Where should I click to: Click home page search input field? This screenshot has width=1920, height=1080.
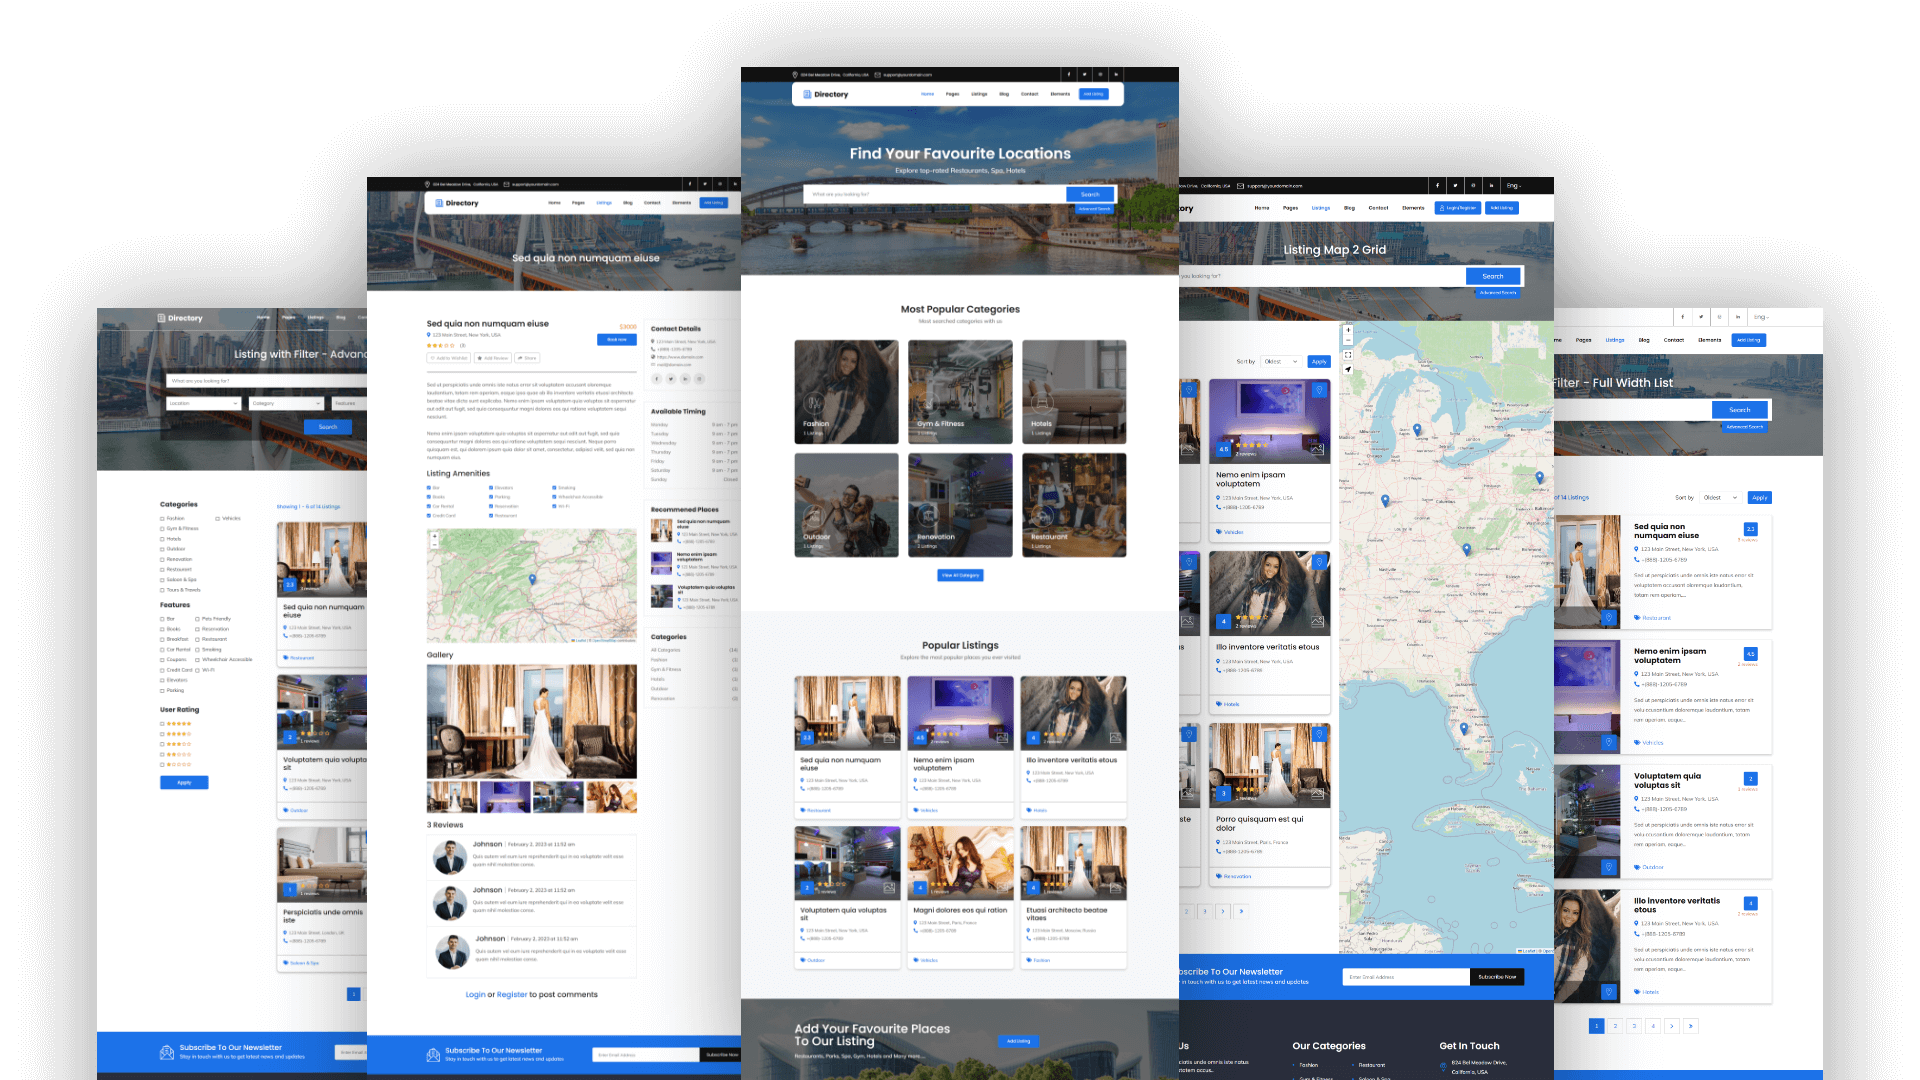[934, 194]
